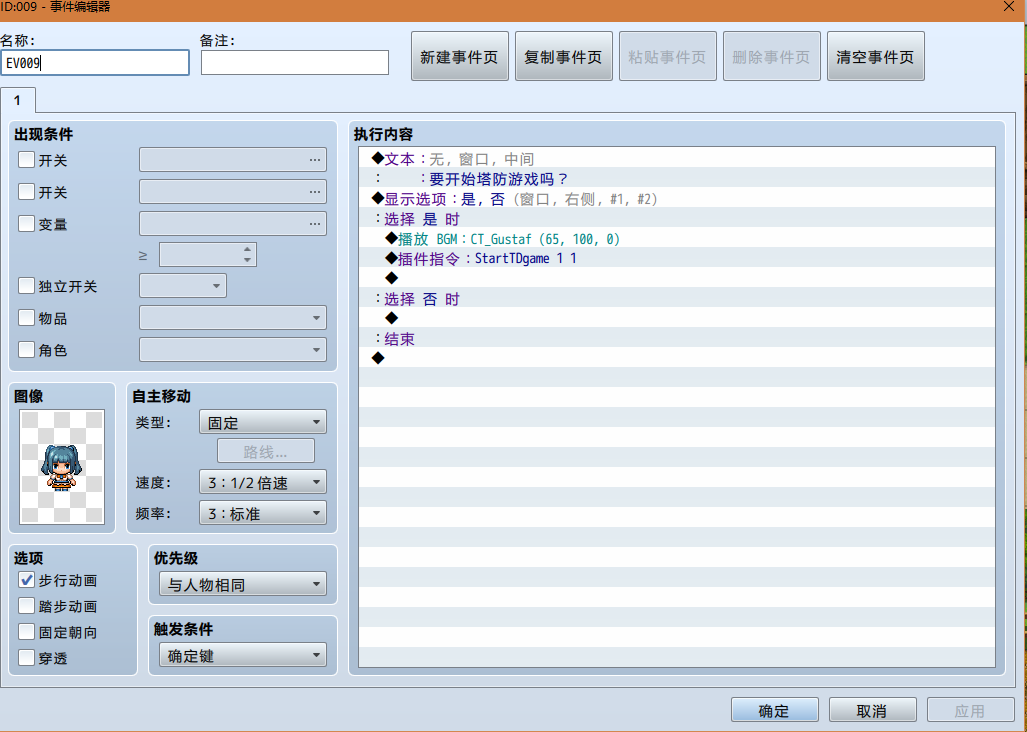The image size is (1027, 732).
Task: Open selector for first 开关 condition
Action: pyautogui.click(x=315, y=160)
